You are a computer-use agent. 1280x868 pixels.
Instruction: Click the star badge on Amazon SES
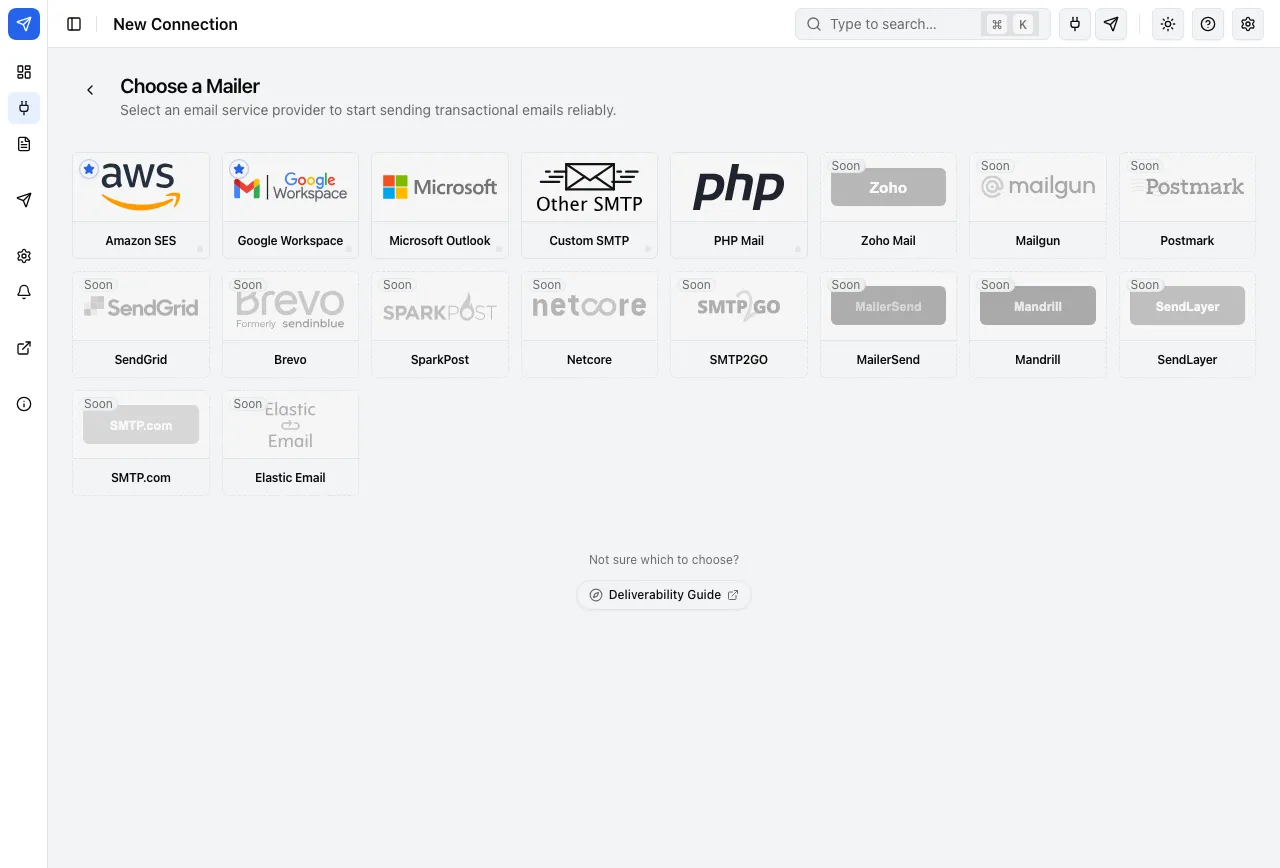click(x=89, y=170)
